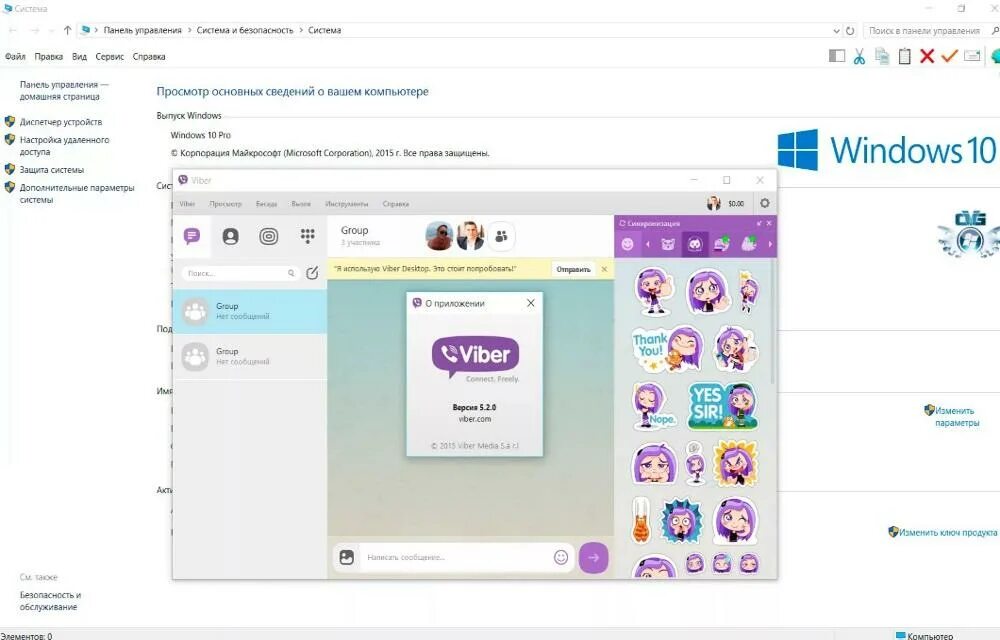Open the Viber 'Просмотр' menu
The image size is (1000, 640).
pos(225,204)
